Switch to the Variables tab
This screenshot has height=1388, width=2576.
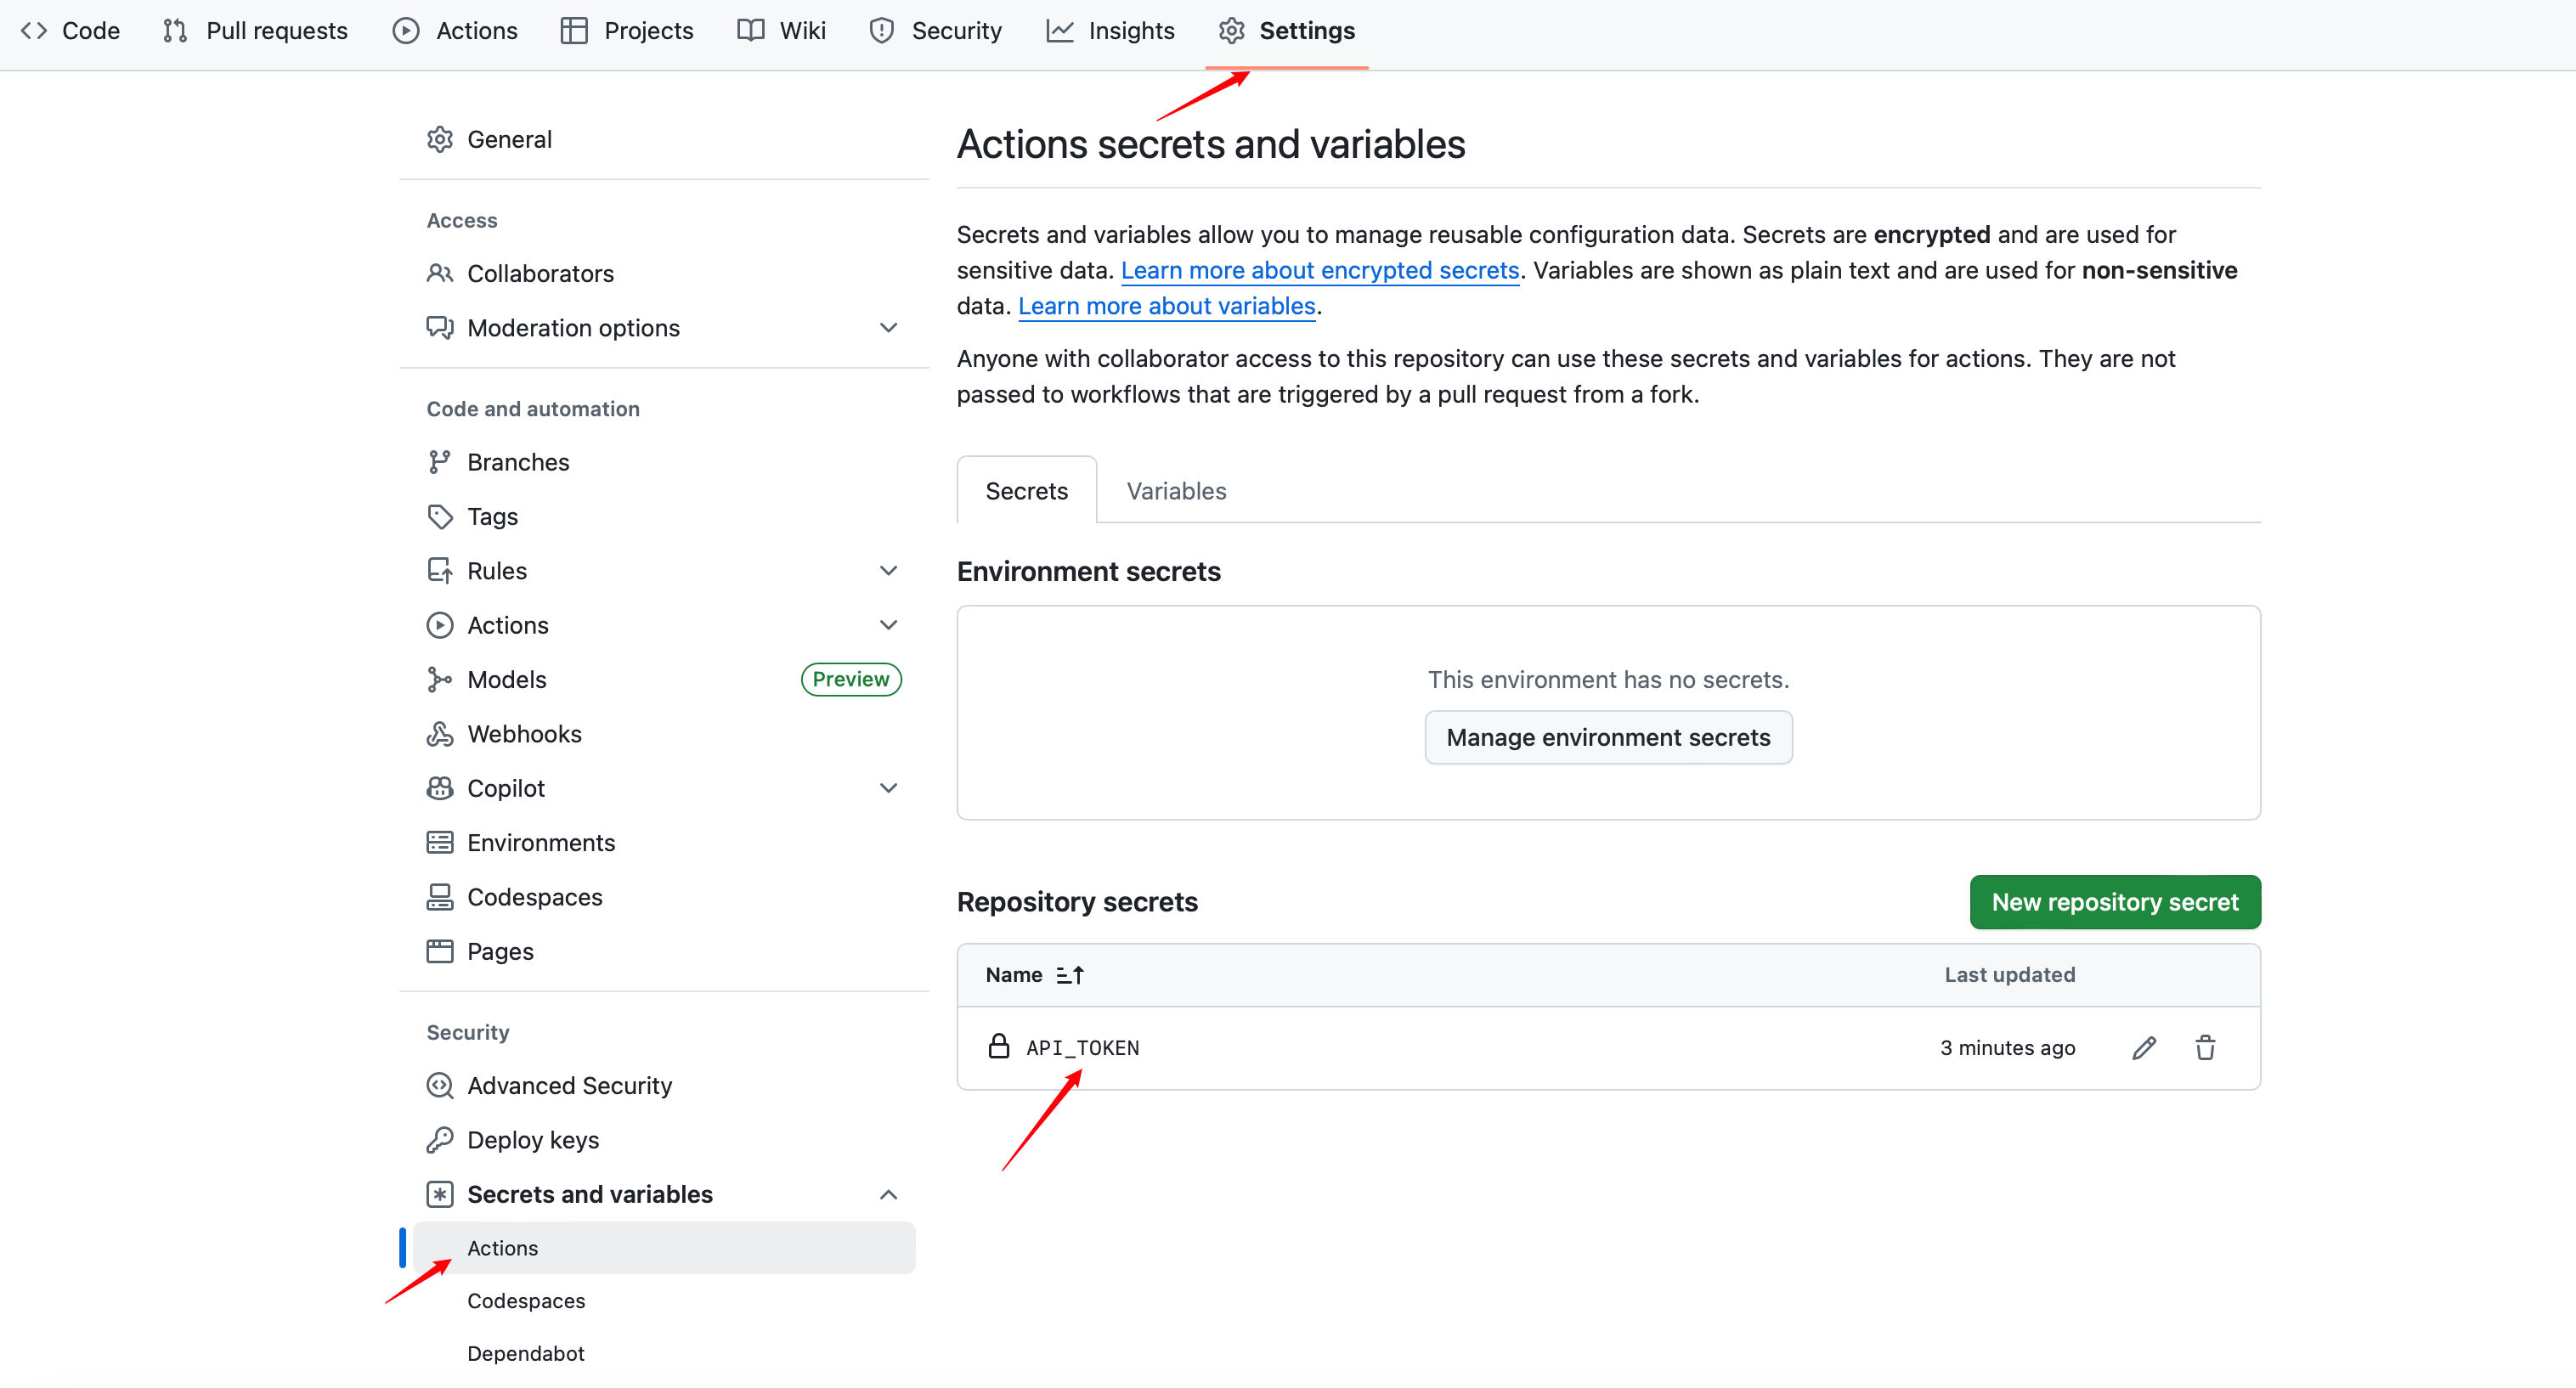pyautogui.click(x=1176, y=490)
